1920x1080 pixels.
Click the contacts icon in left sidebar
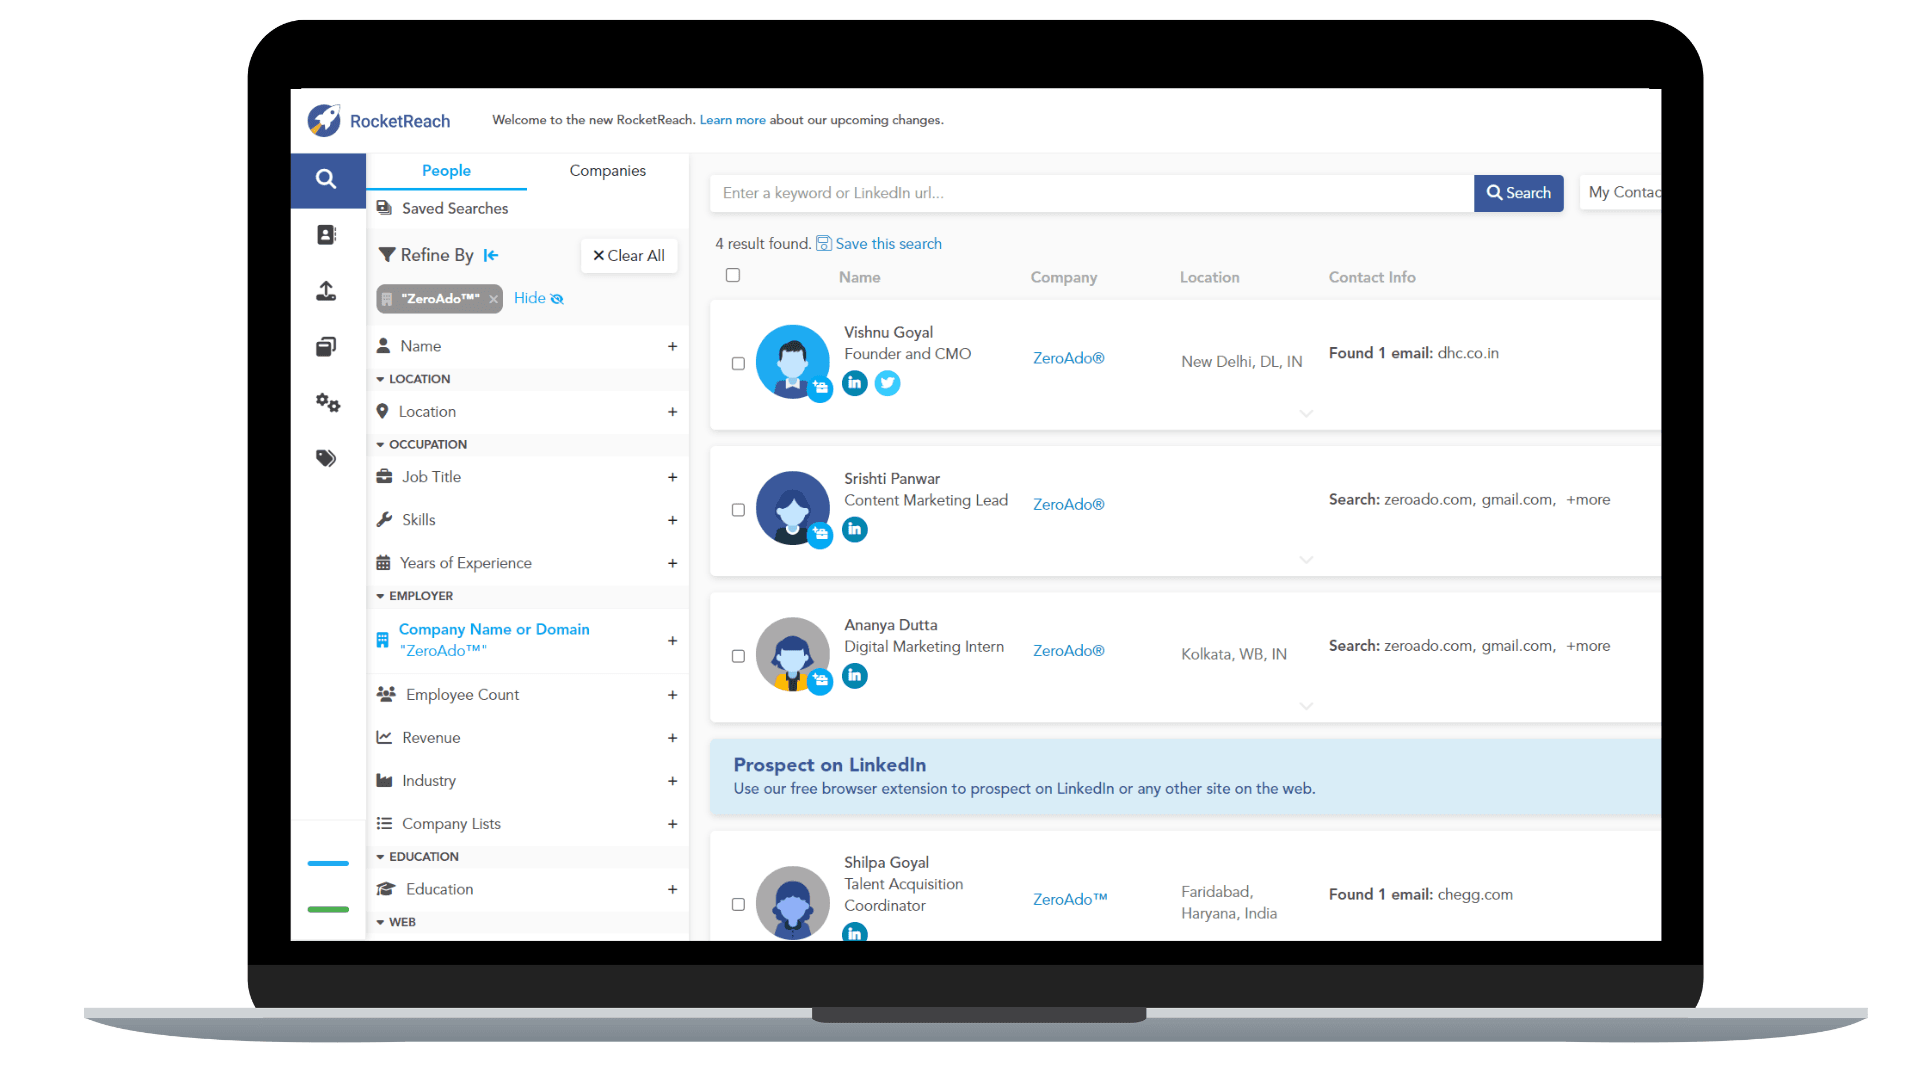[x=326, y=235]
